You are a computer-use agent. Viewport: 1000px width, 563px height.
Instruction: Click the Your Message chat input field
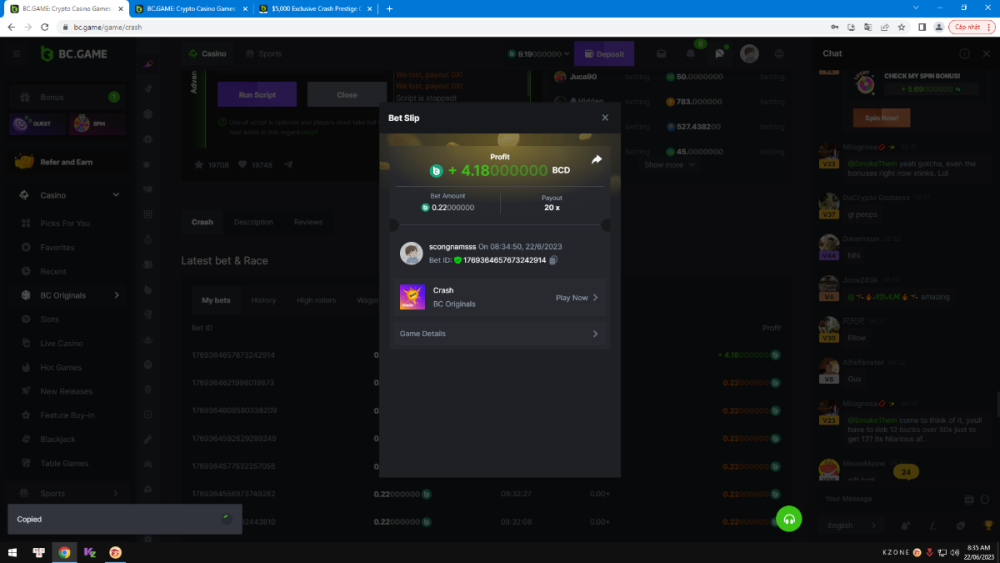[x=885, y=498]
